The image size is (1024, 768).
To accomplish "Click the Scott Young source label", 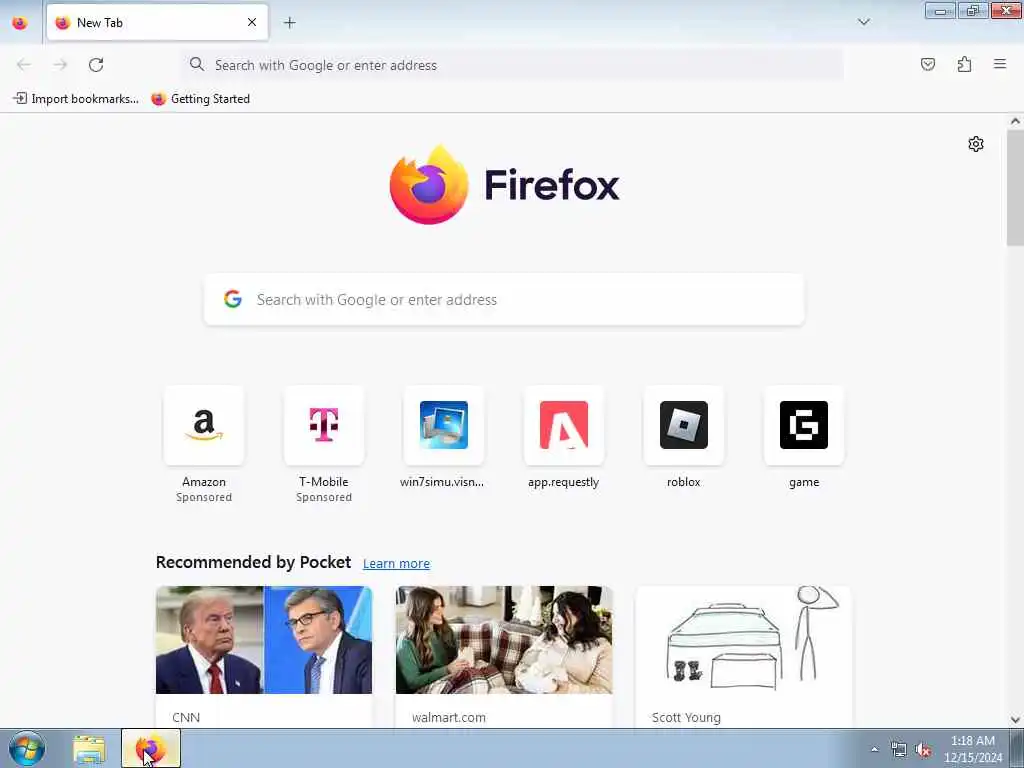I will click(686, 718).
